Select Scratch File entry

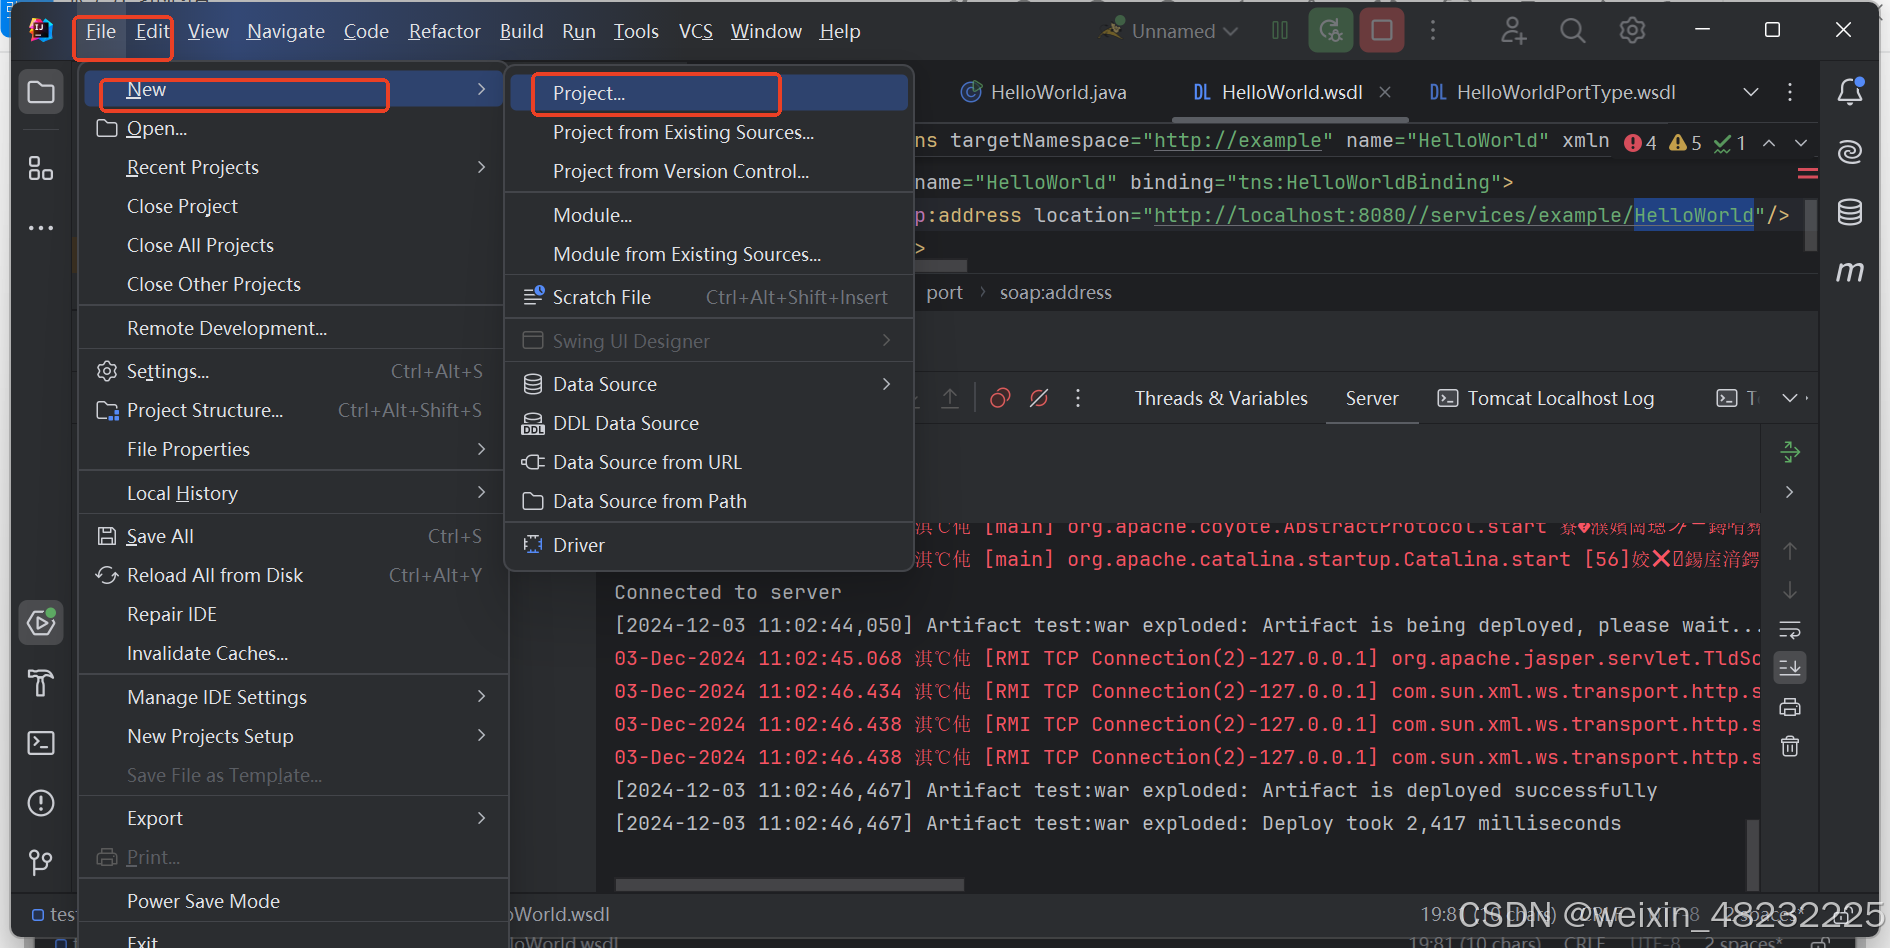(x=709, y=297)
